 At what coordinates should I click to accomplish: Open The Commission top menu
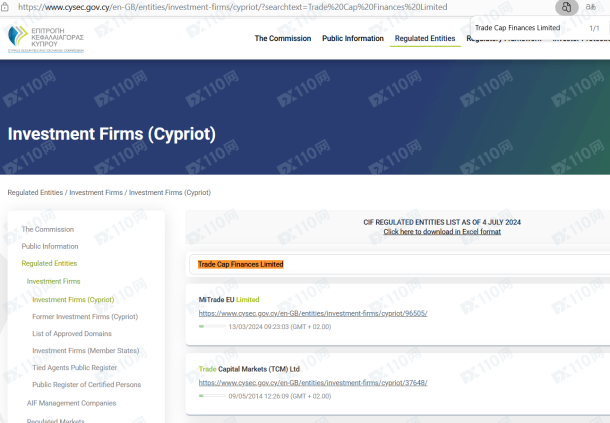tap(283, 38)
